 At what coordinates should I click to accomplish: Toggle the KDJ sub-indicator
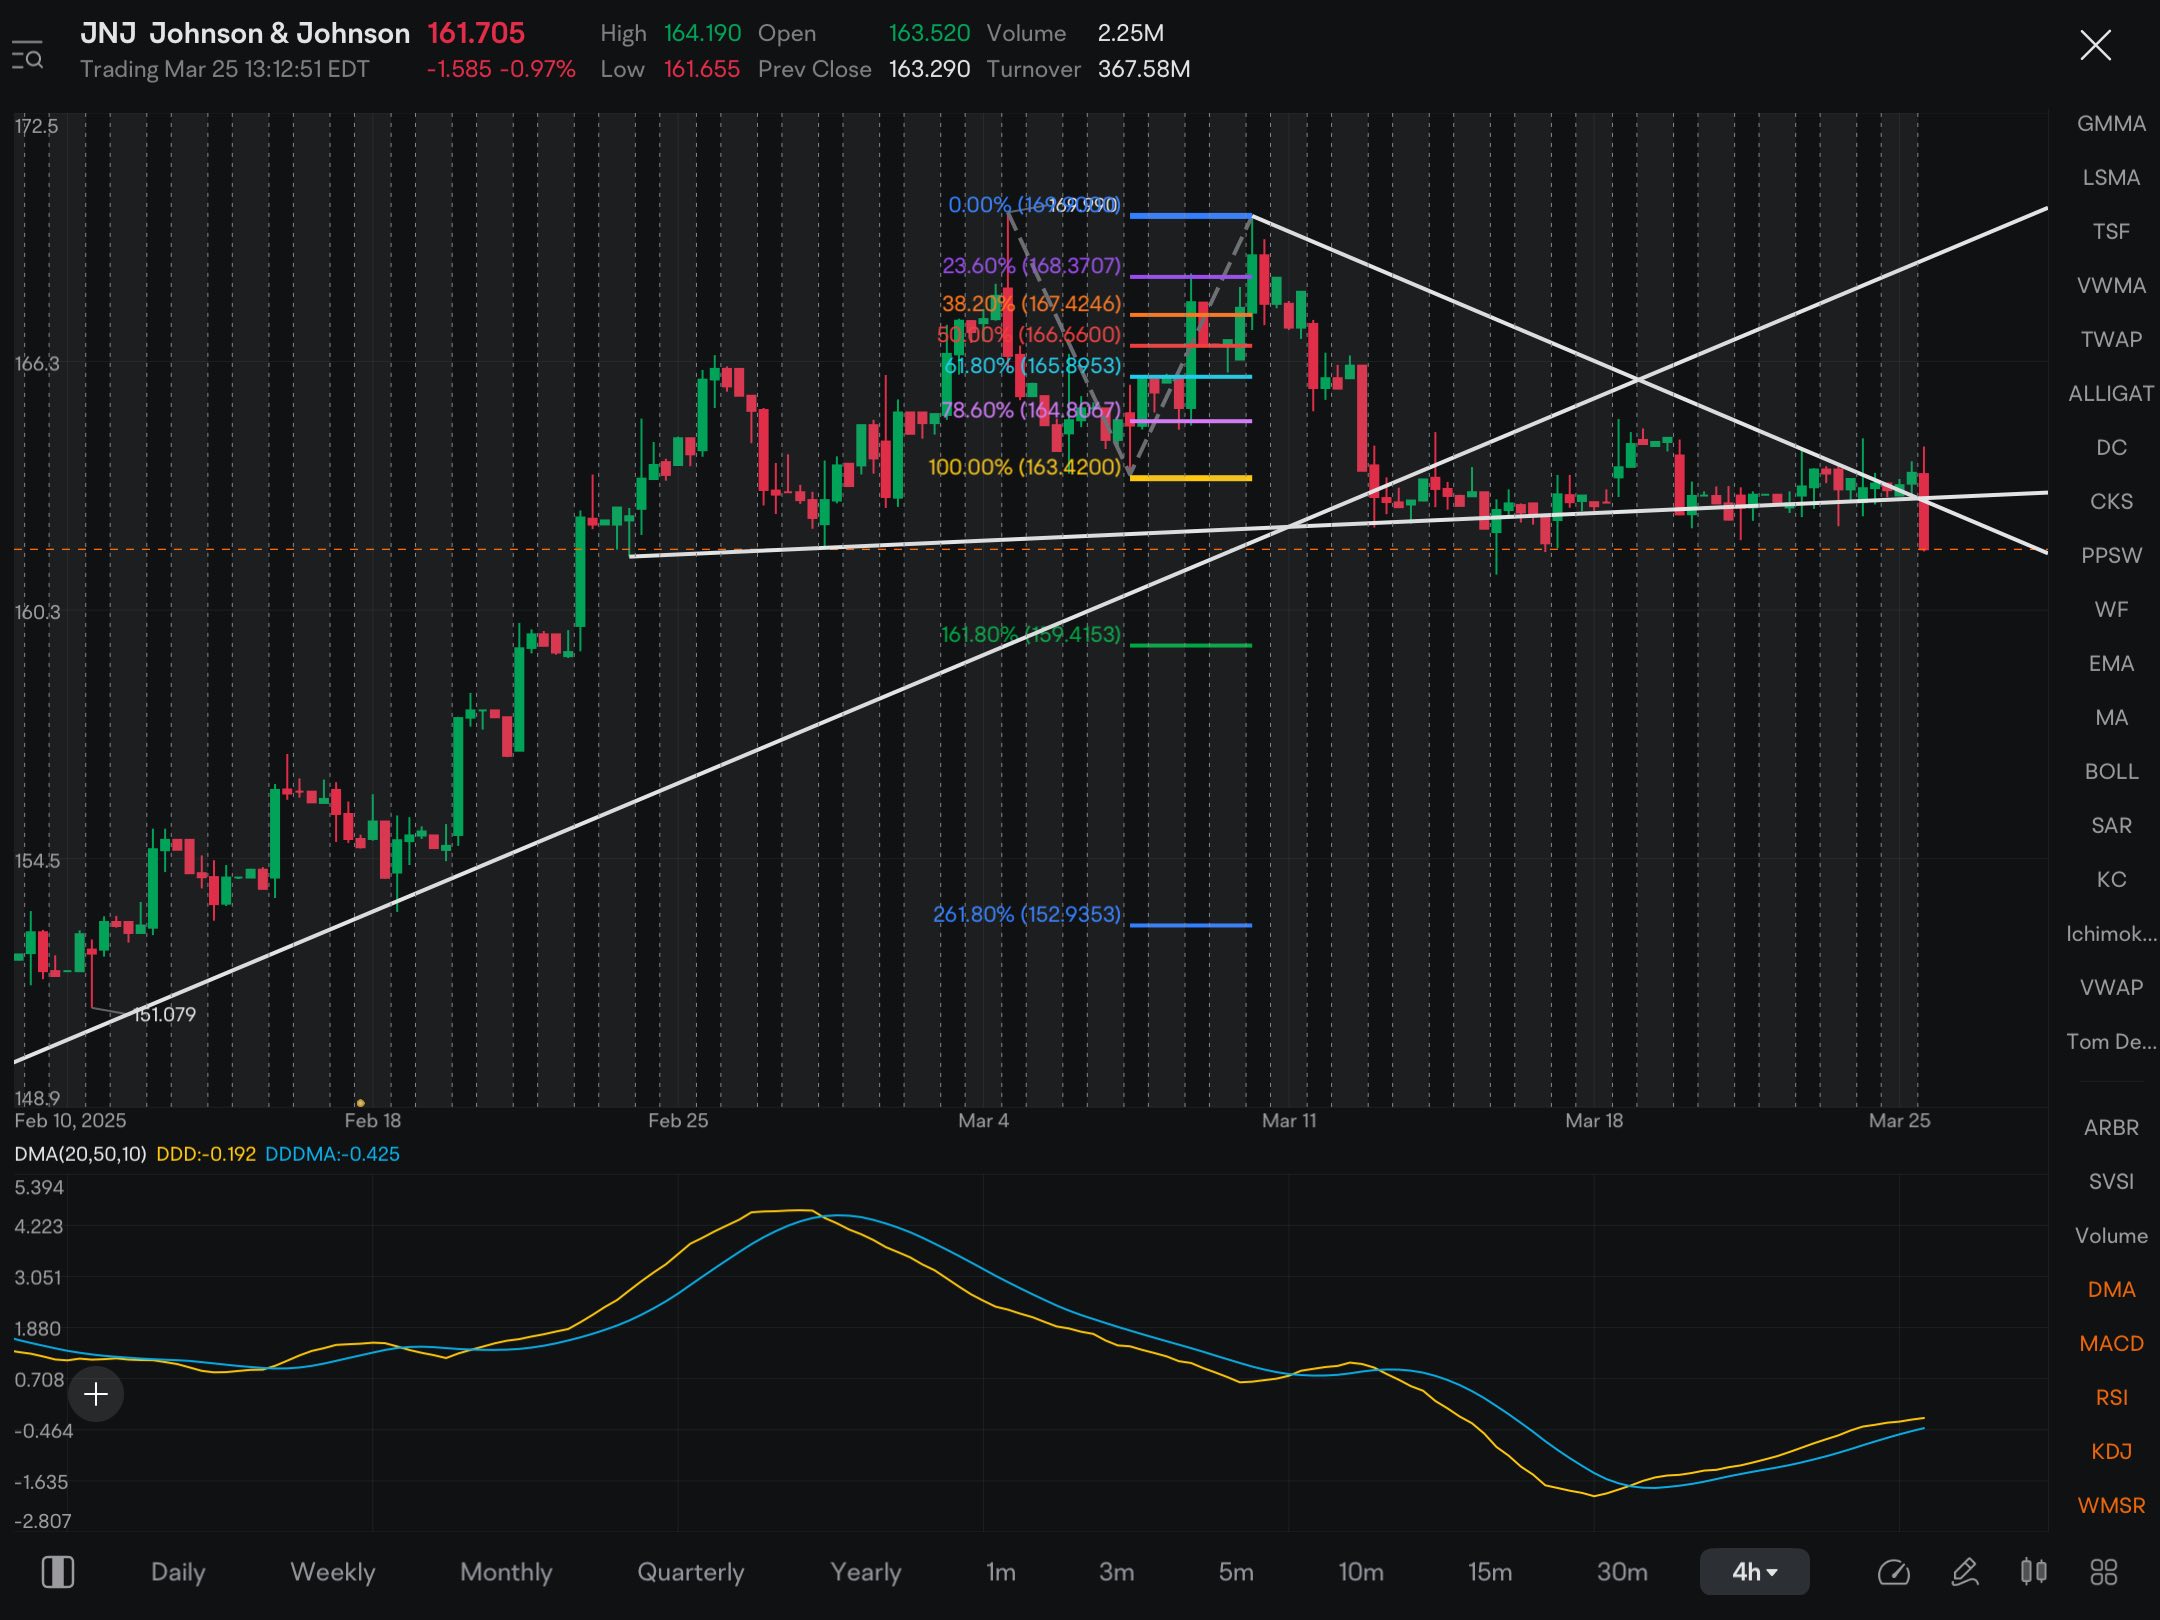[x=2111, y=1452]
